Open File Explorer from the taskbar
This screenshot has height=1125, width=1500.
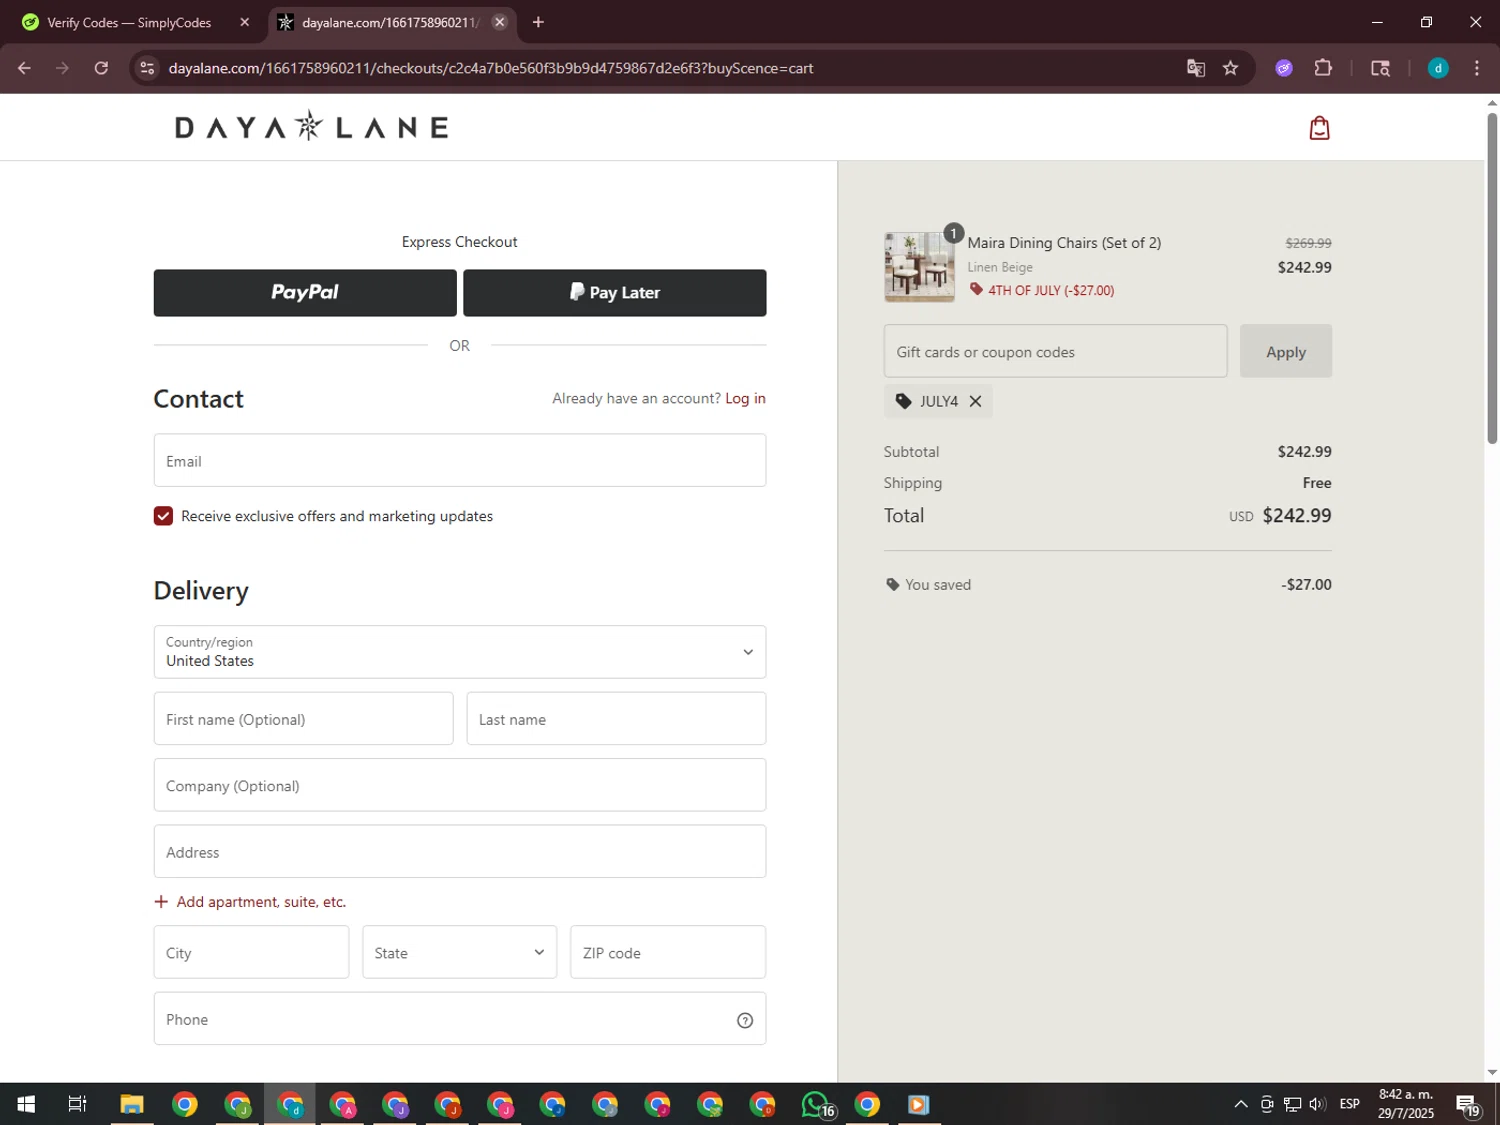click(132, 1104)
